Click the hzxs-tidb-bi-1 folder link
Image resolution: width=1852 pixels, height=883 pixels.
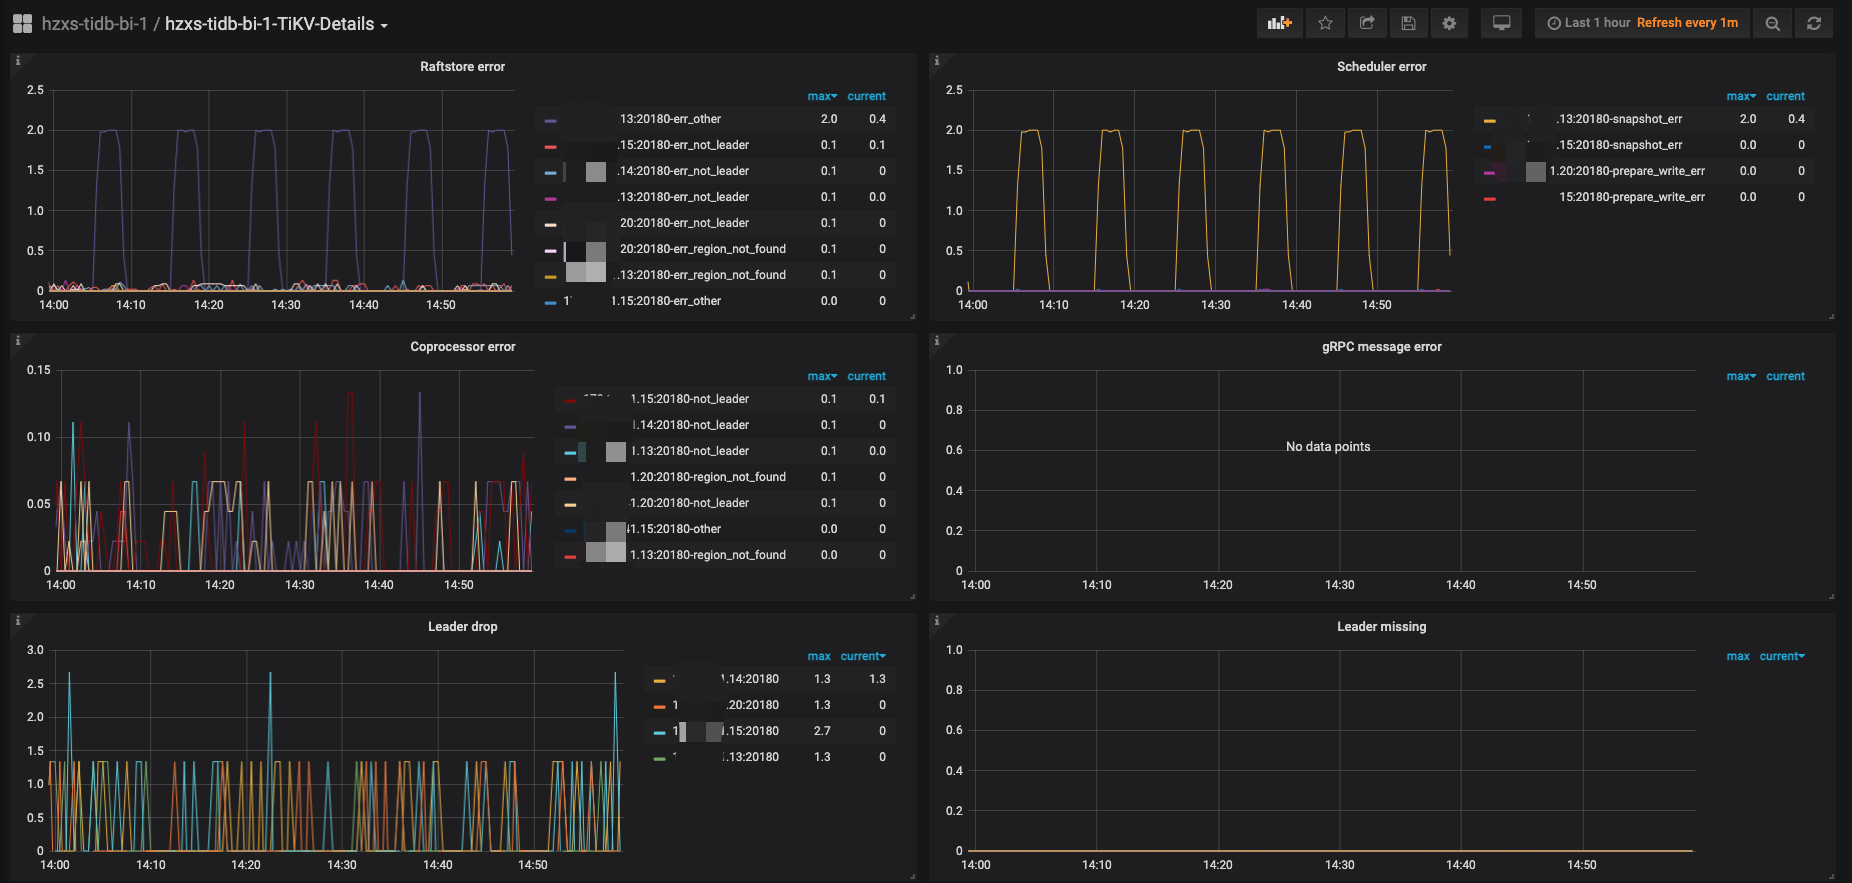[94, 24]
